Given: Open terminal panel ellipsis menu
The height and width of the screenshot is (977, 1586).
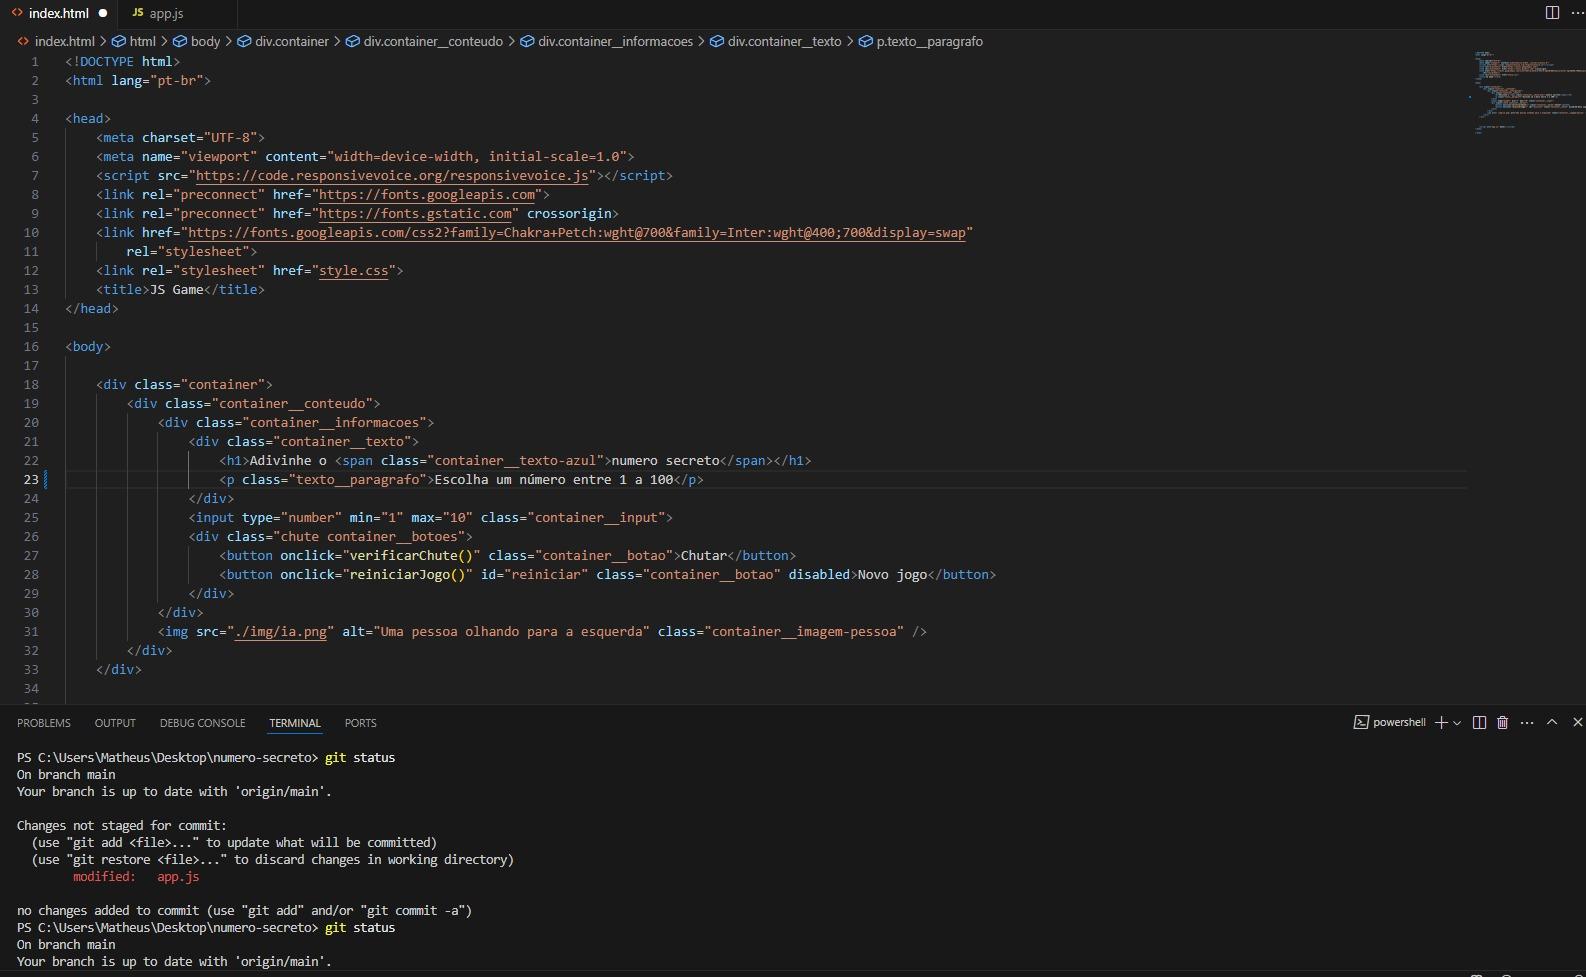Looking at the screenshot, I should tap(1527, 722).
